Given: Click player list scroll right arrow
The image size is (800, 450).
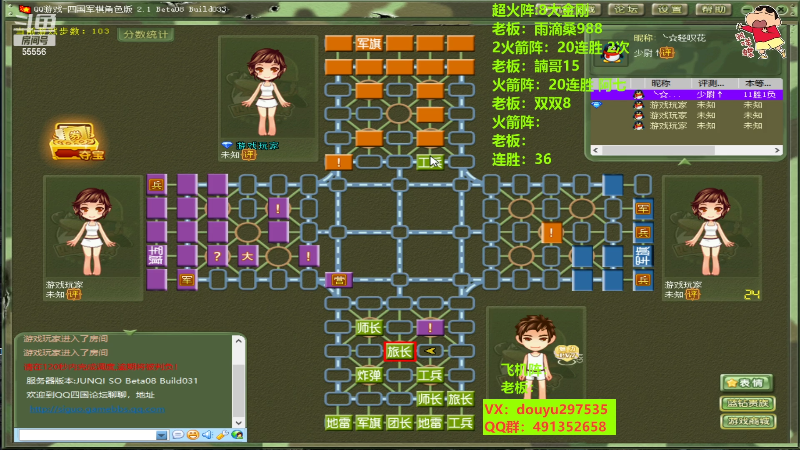Looking at the screenshot, I should (777, 150).
